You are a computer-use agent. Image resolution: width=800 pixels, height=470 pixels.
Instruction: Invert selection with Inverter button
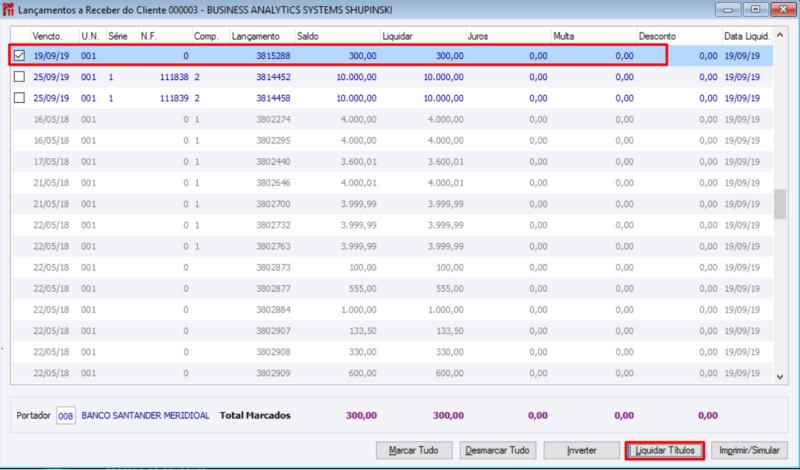[582, 451]
